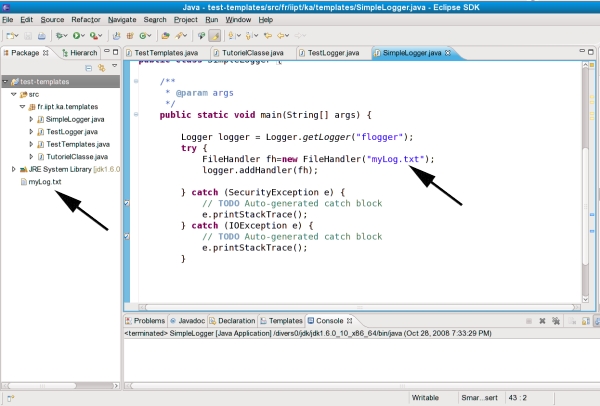Viewport: 600px width, 406px height.
Task: Expand the JRE System Library node
Action: pyautogui.click(x=14, y=169)
